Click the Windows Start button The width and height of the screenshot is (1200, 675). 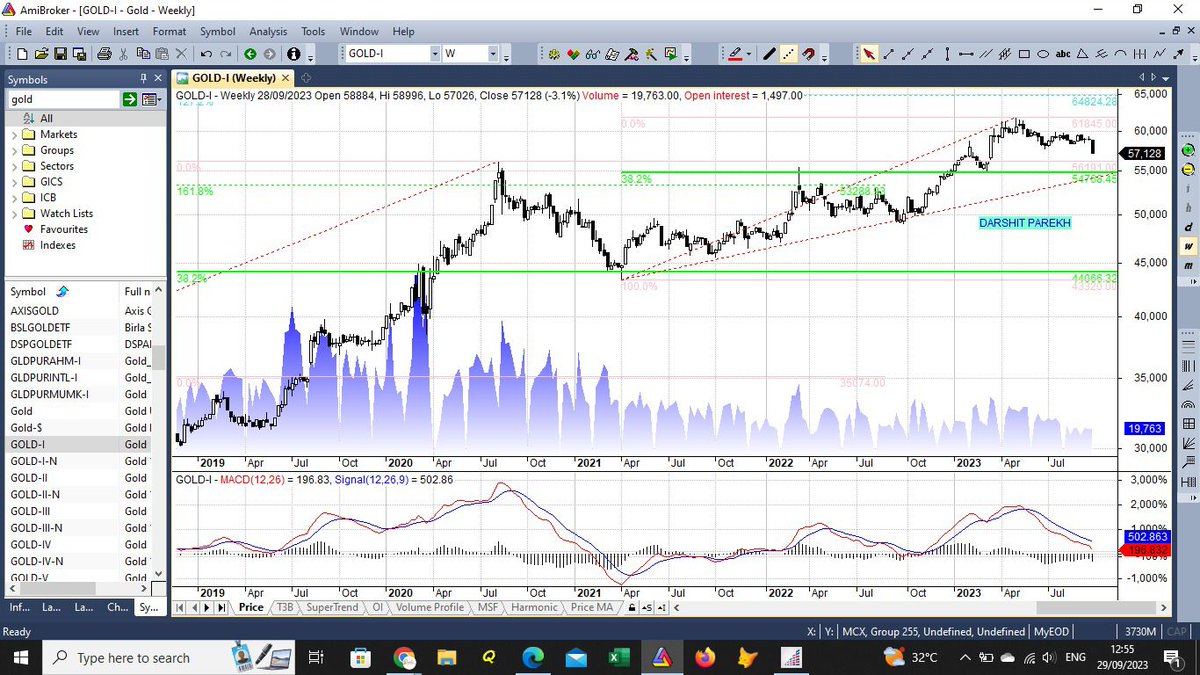click(x=22, y=657)
